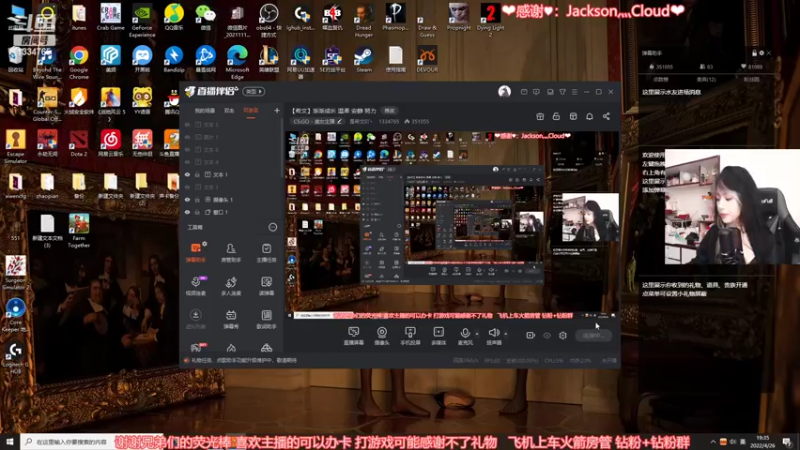The height and width of the screenshot is (450, 800).
Task: Open Google Chrome desktop shortcut
Action: 79,62
